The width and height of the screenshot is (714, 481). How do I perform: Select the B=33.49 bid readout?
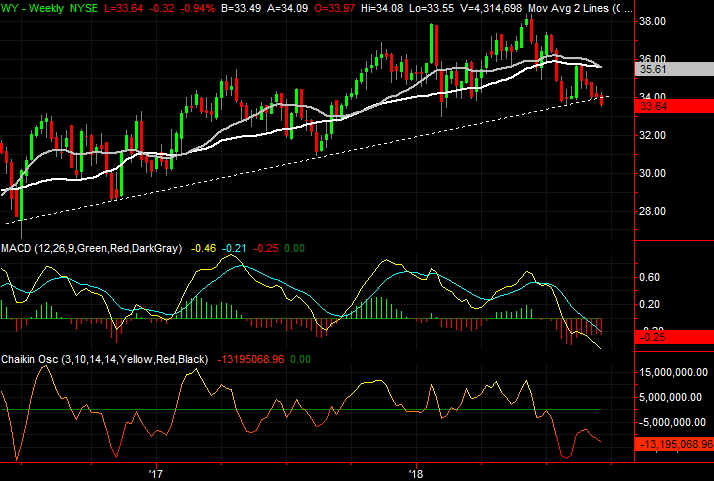[x=241, y=8]
